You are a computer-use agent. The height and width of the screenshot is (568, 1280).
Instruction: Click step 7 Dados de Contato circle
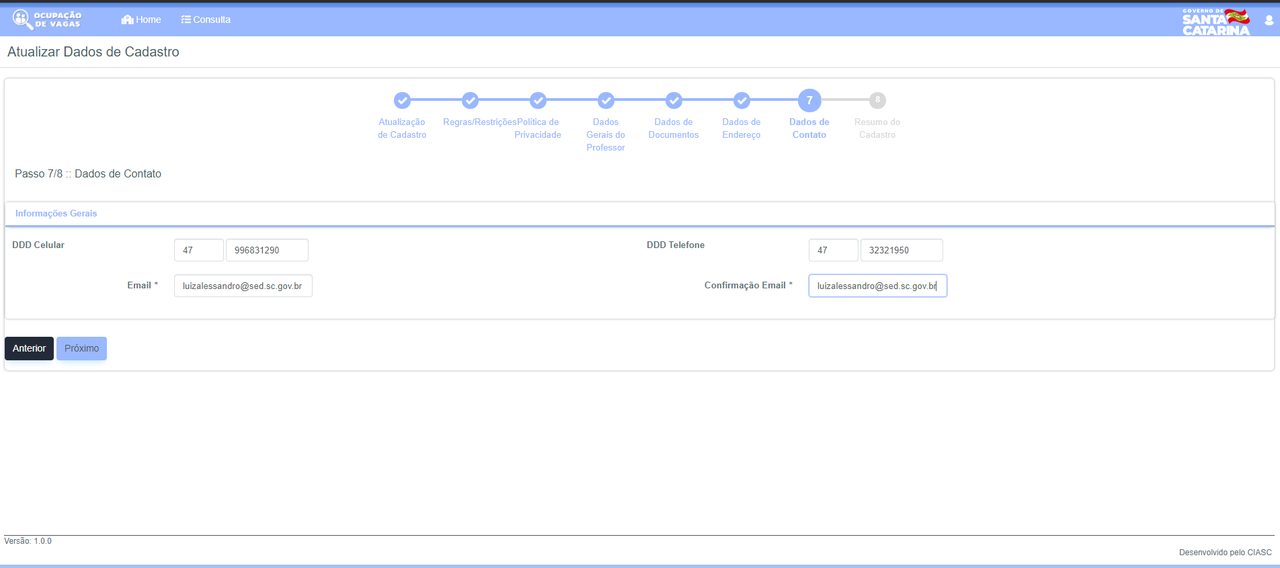pos(809,100)
